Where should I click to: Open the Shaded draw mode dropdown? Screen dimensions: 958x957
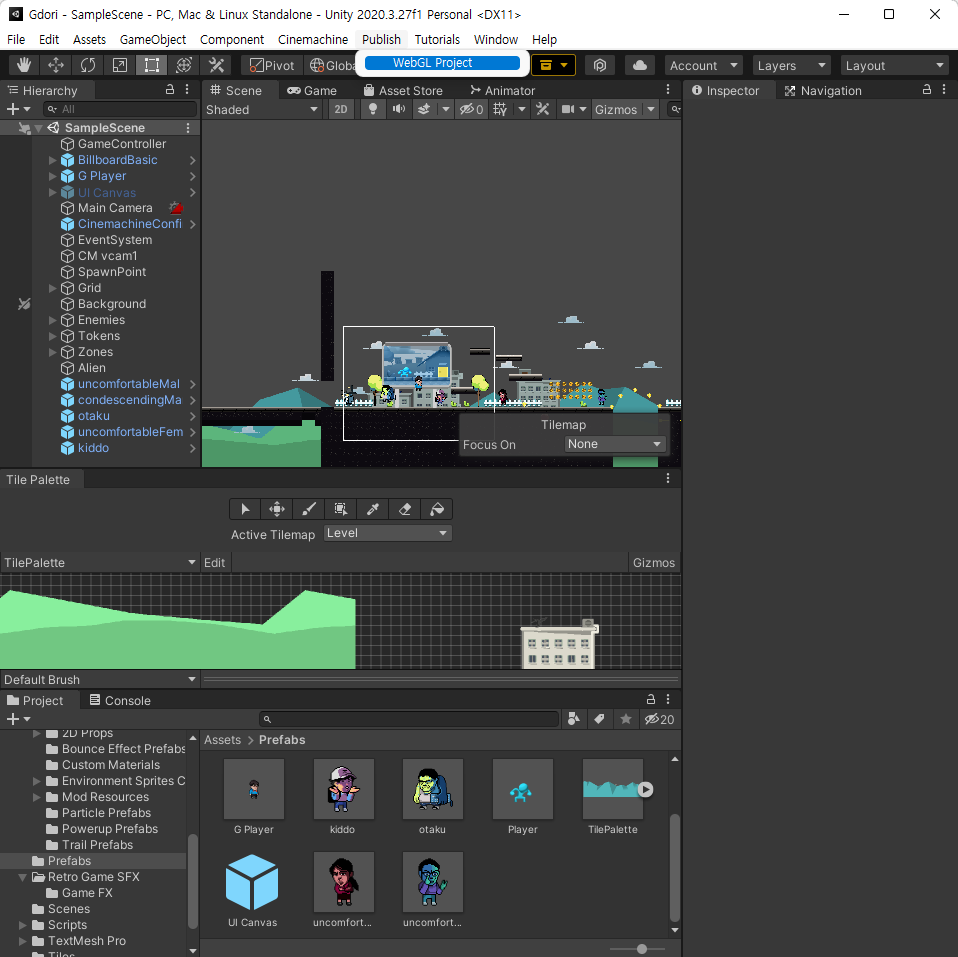tap(263, 109)
